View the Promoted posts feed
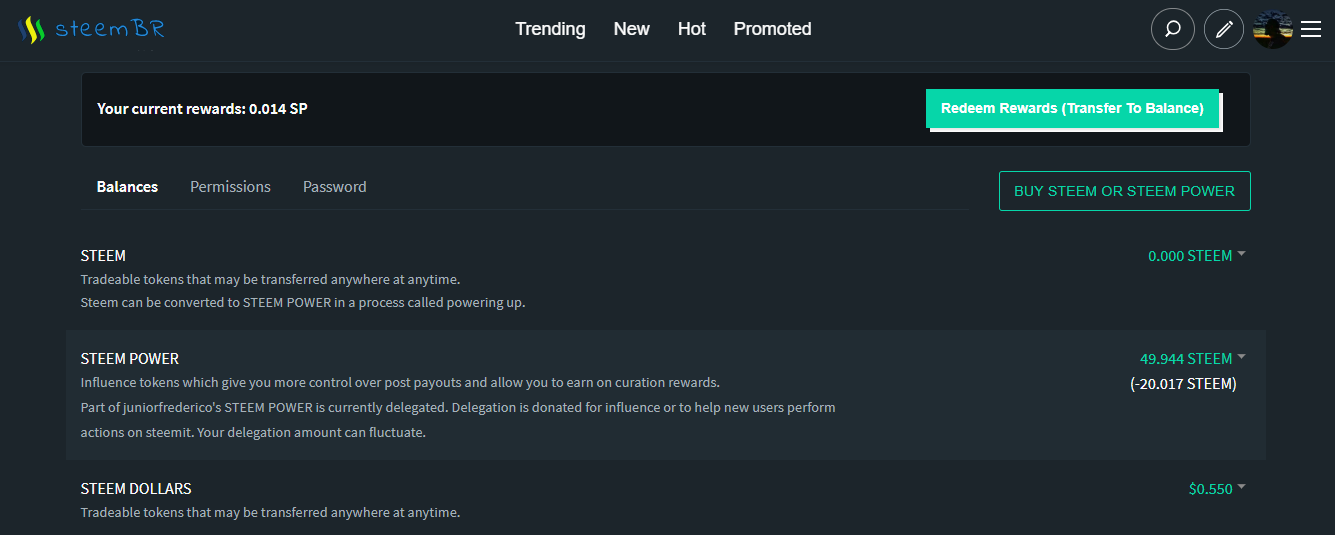1335x535 pixels. [x=772, y=29]
